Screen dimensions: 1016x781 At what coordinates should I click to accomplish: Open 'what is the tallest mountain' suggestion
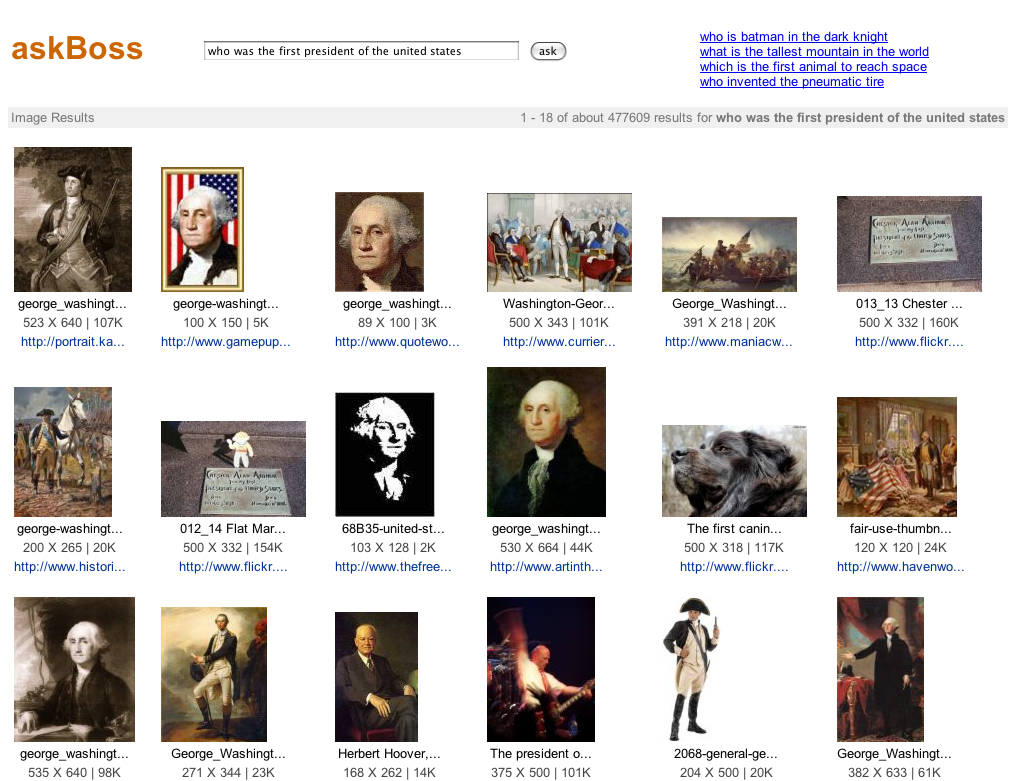tap(814, 52)
